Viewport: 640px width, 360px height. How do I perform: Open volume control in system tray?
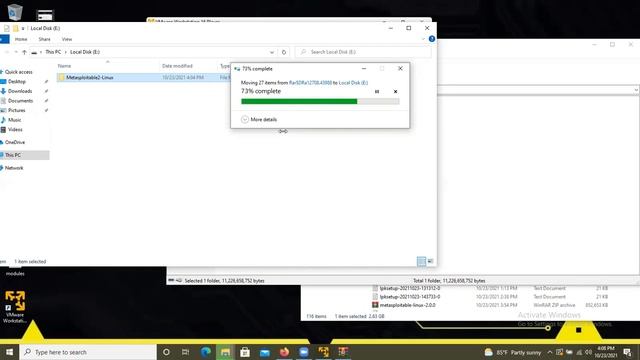pyautogui.click(x=588, y=352)
